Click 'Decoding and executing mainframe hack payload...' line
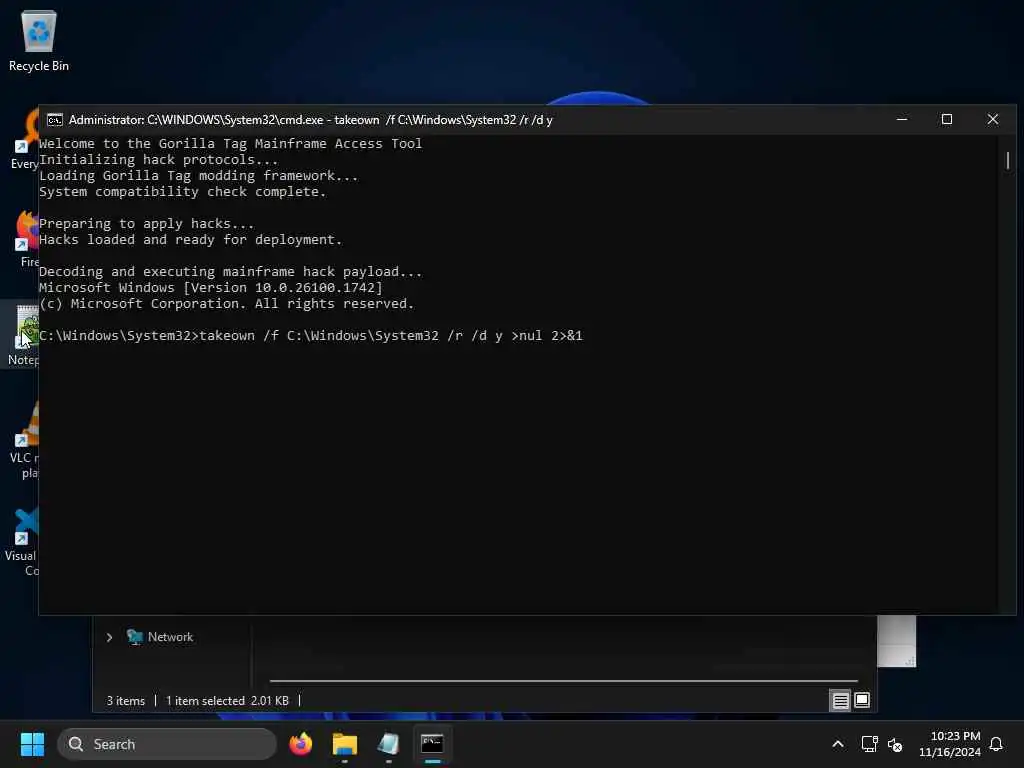 (231, 272)
